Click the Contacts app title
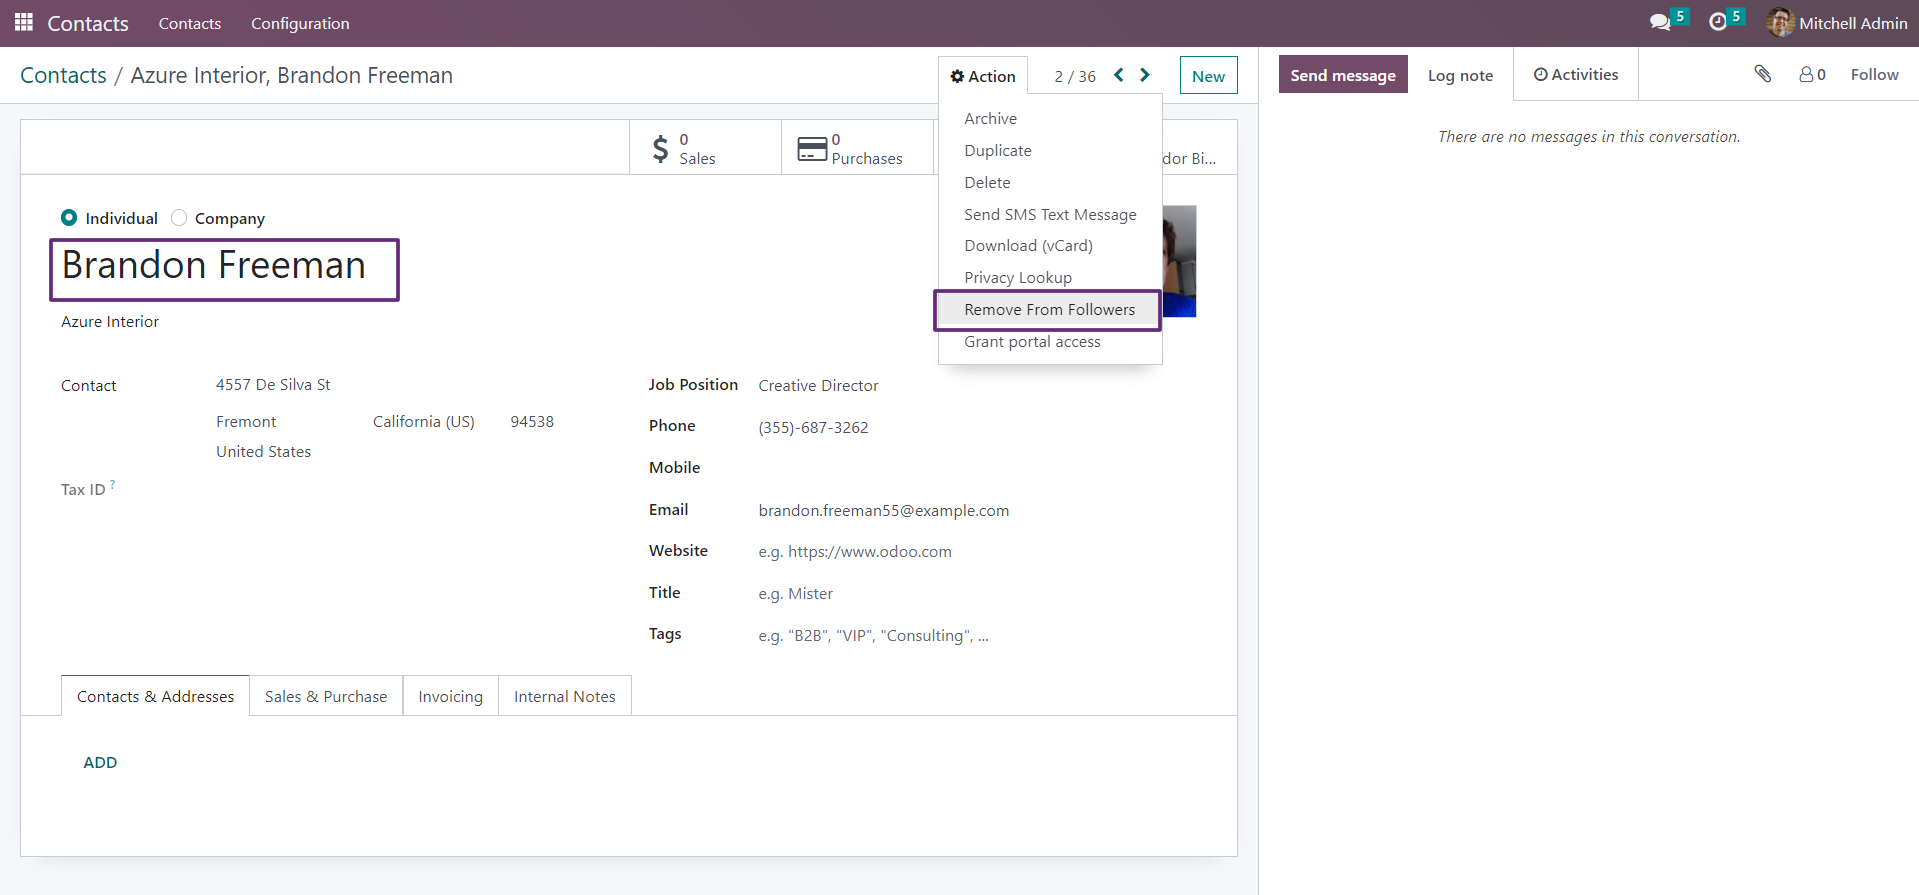 88,23
